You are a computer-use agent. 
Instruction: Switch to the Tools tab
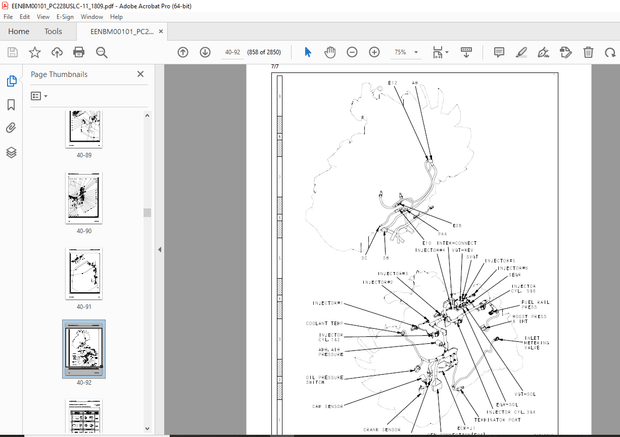[53, 31]
